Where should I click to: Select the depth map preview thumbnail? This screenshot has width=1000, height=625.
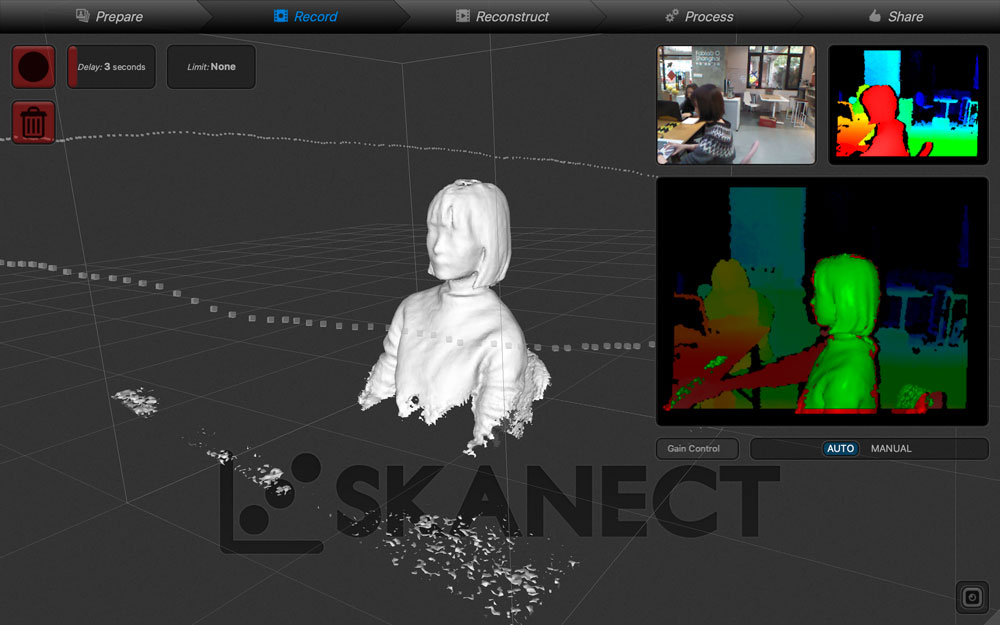tap(908, 105)
